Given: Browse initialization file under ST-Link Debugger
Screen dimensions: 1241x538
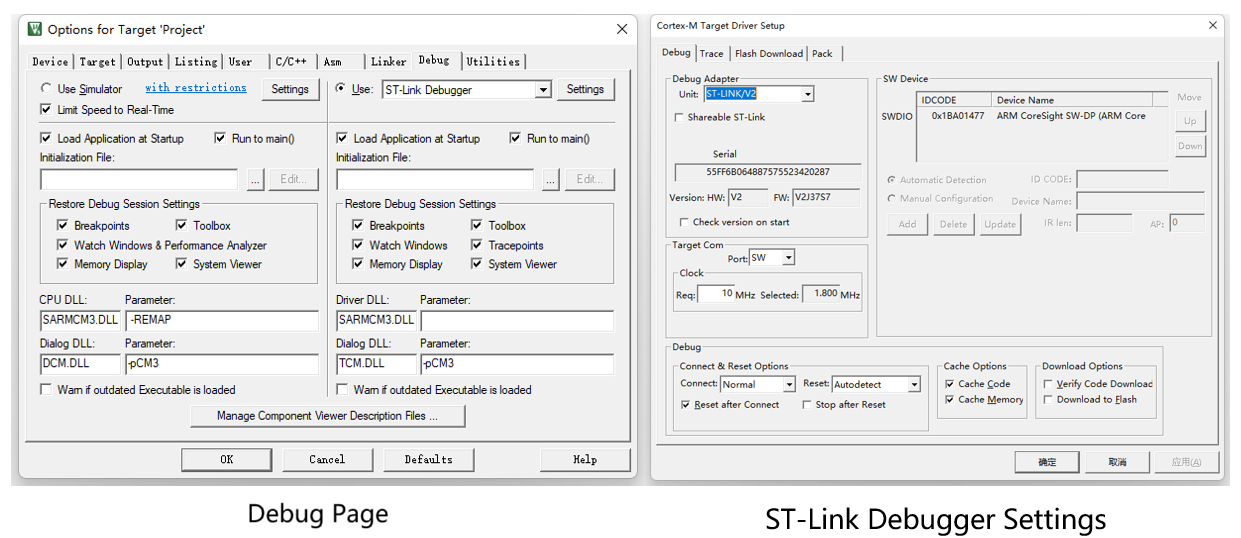Looking at the screenshot, I should [x=550, y=180].
